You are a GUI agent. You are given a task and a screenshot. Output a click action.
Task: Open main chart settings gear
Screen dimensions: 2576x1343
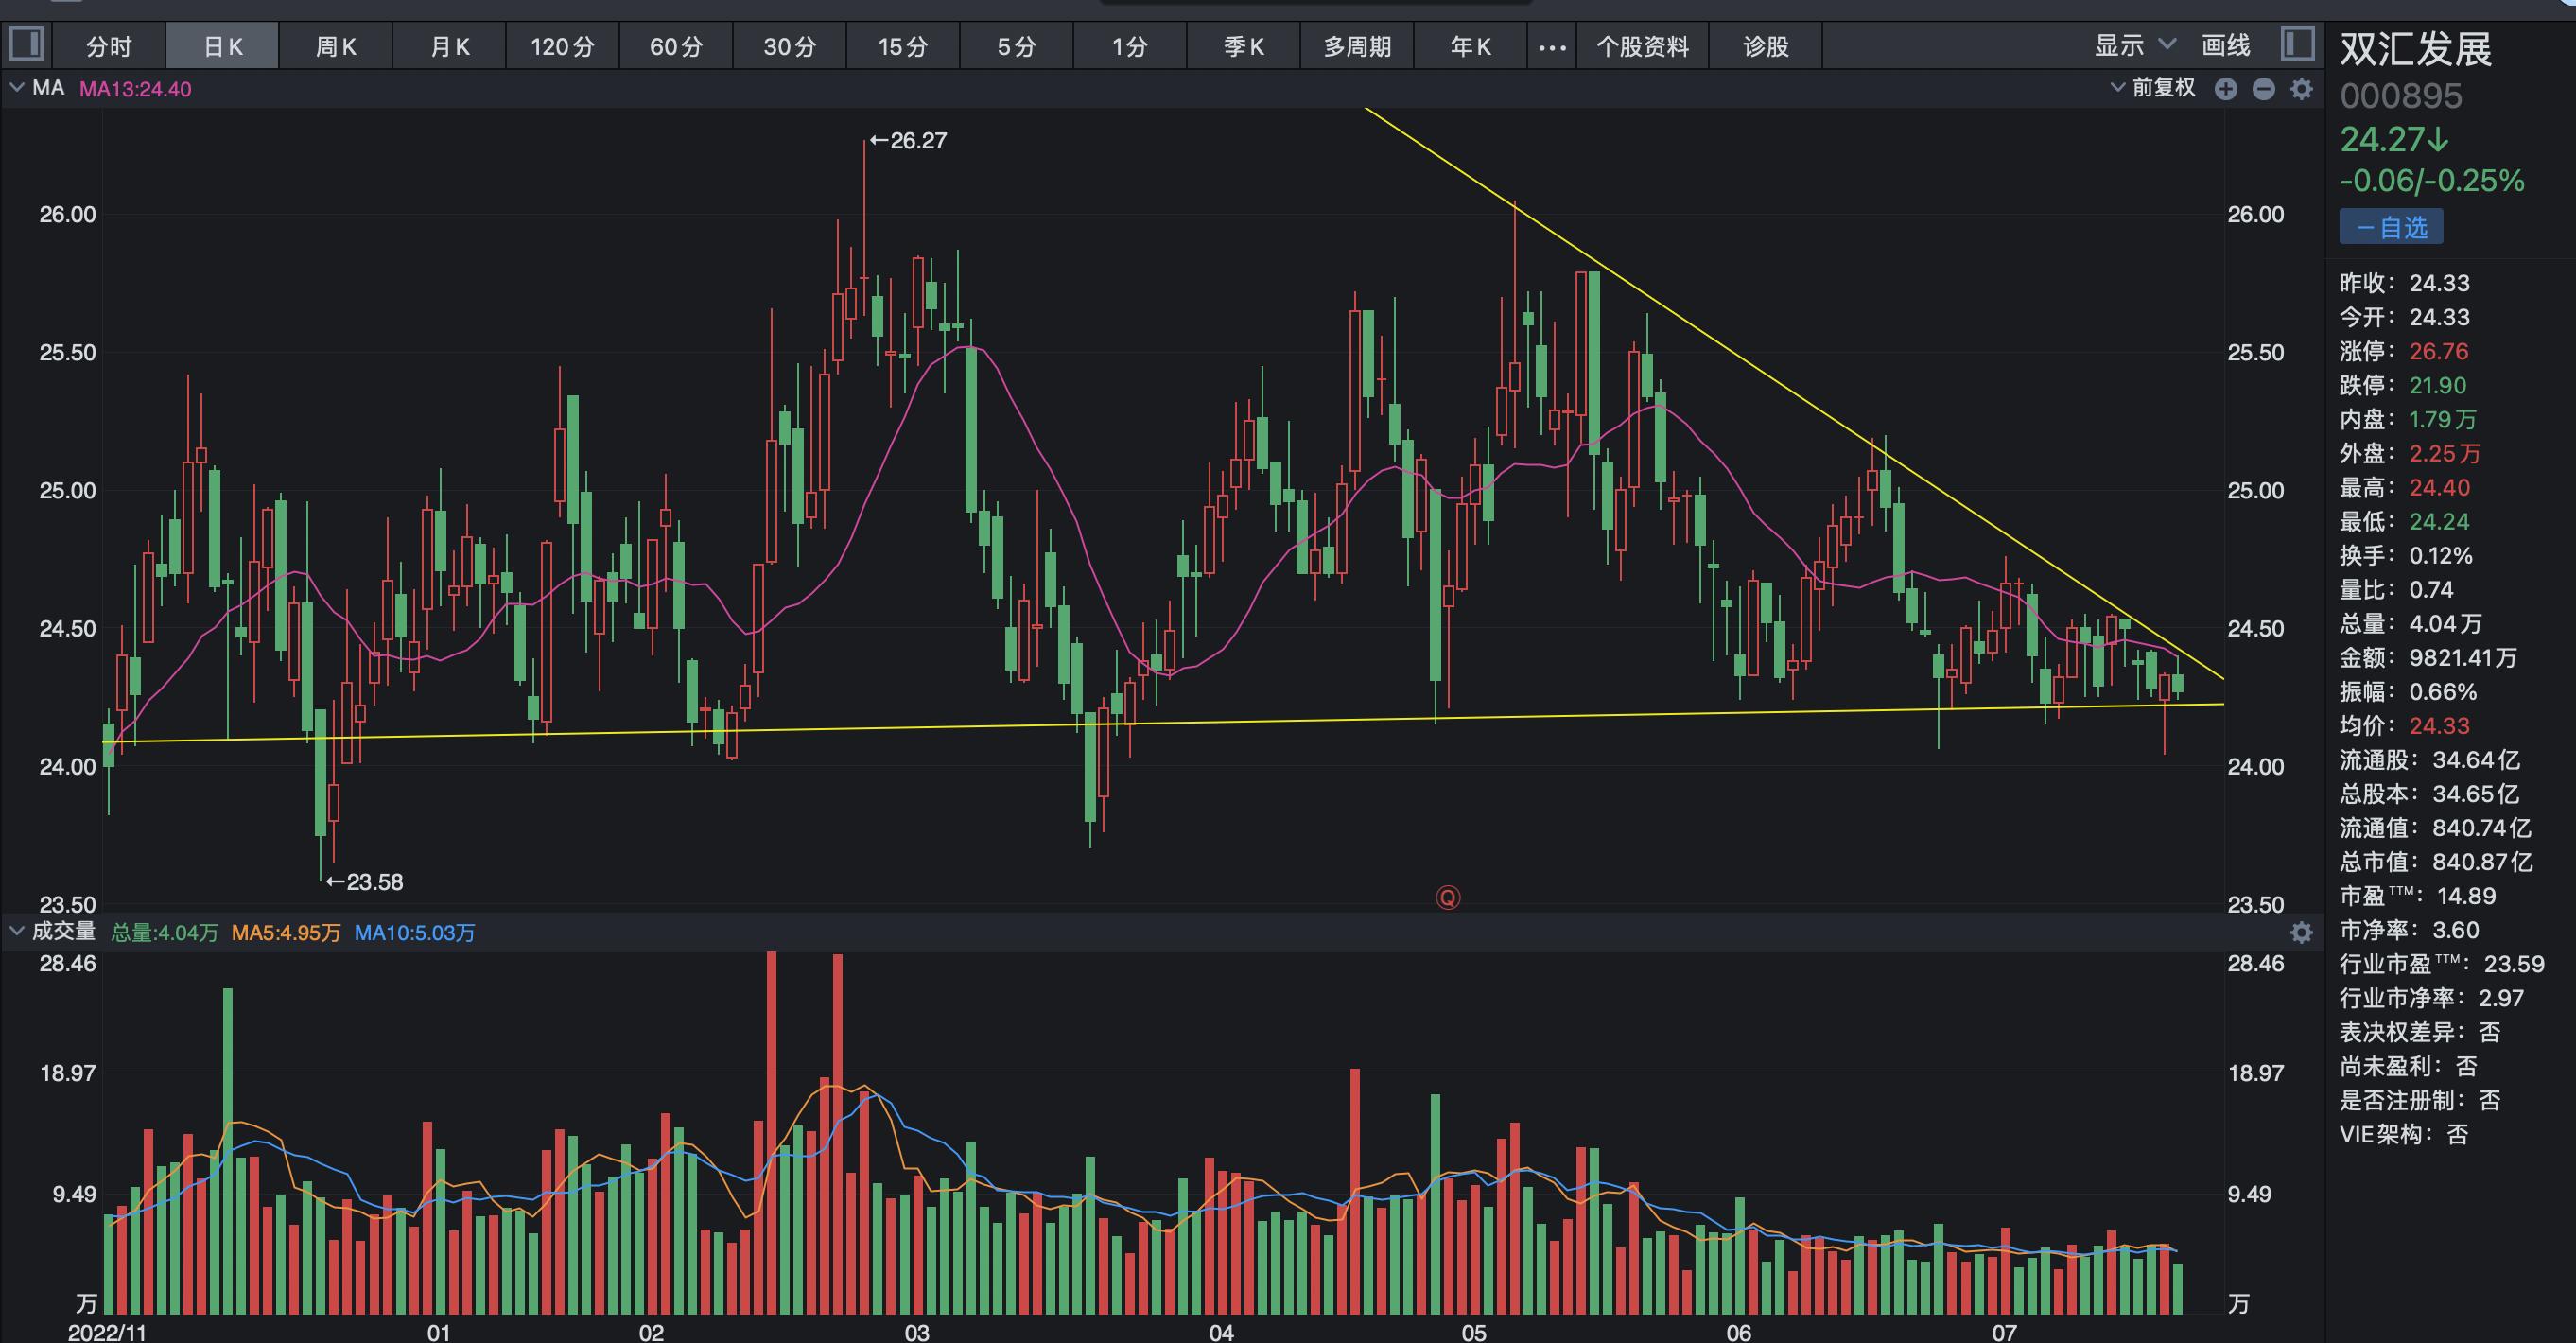click(2302, 89)
